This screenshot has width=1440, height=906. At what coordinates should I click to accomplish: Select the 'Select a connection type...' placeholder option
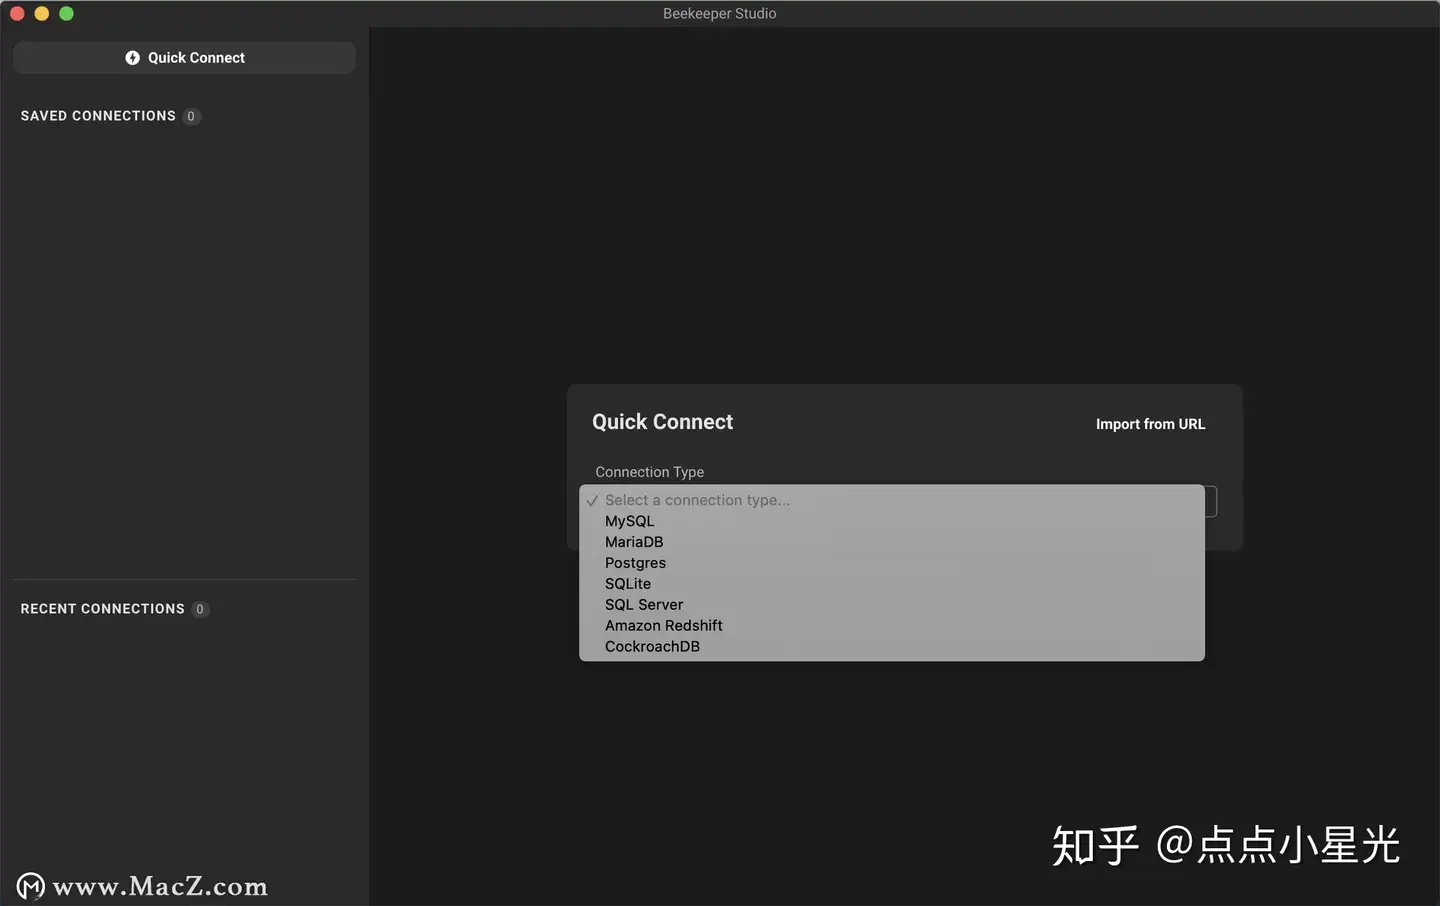pyautogui.click(x=892, y=500)
